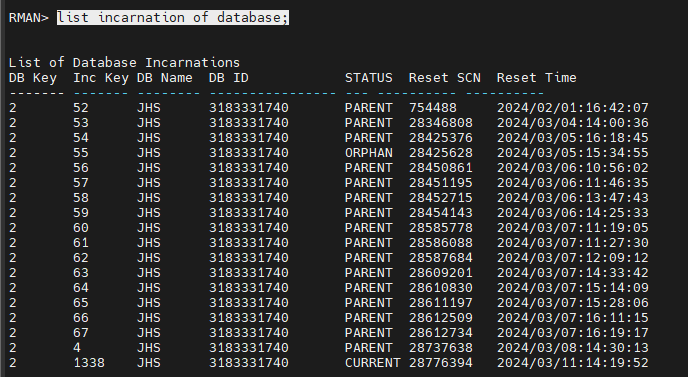Click Inc Key value 58

click(81, 198)
